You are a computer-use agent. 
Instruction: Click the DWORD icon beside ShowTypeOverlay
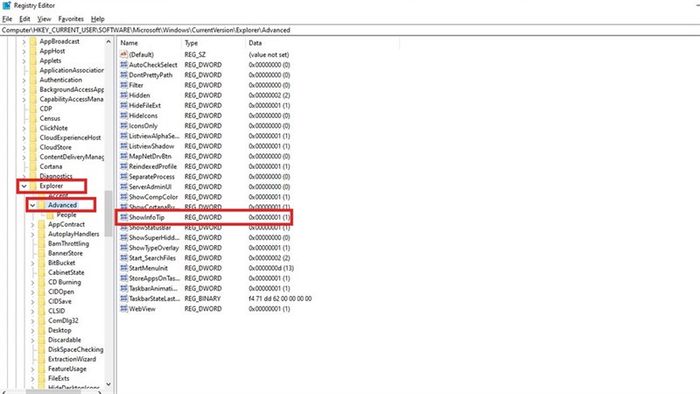click(124, 248)
